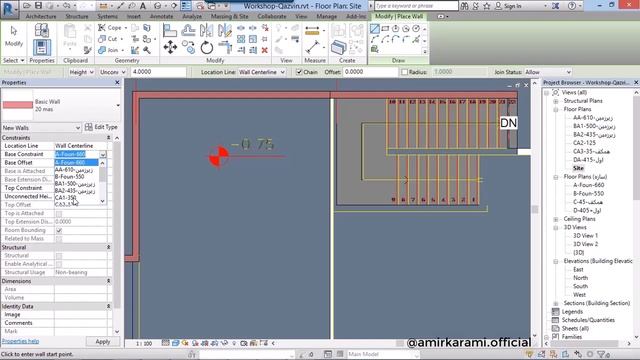Select the Offset tool in Modify panel
Image resolution: width=640 pixels, height=360 pixels.
tap(188, 30)
